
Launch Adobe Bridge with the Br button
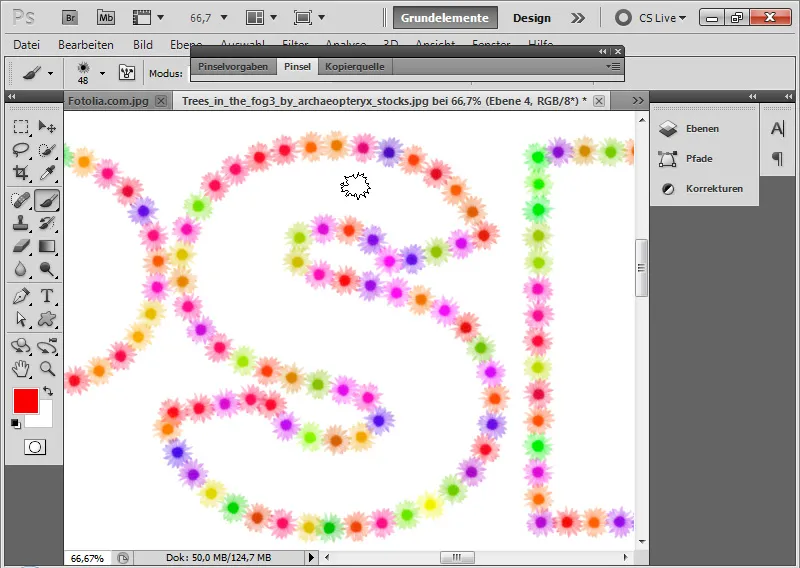pyautogui.click(x=70, y=18)
